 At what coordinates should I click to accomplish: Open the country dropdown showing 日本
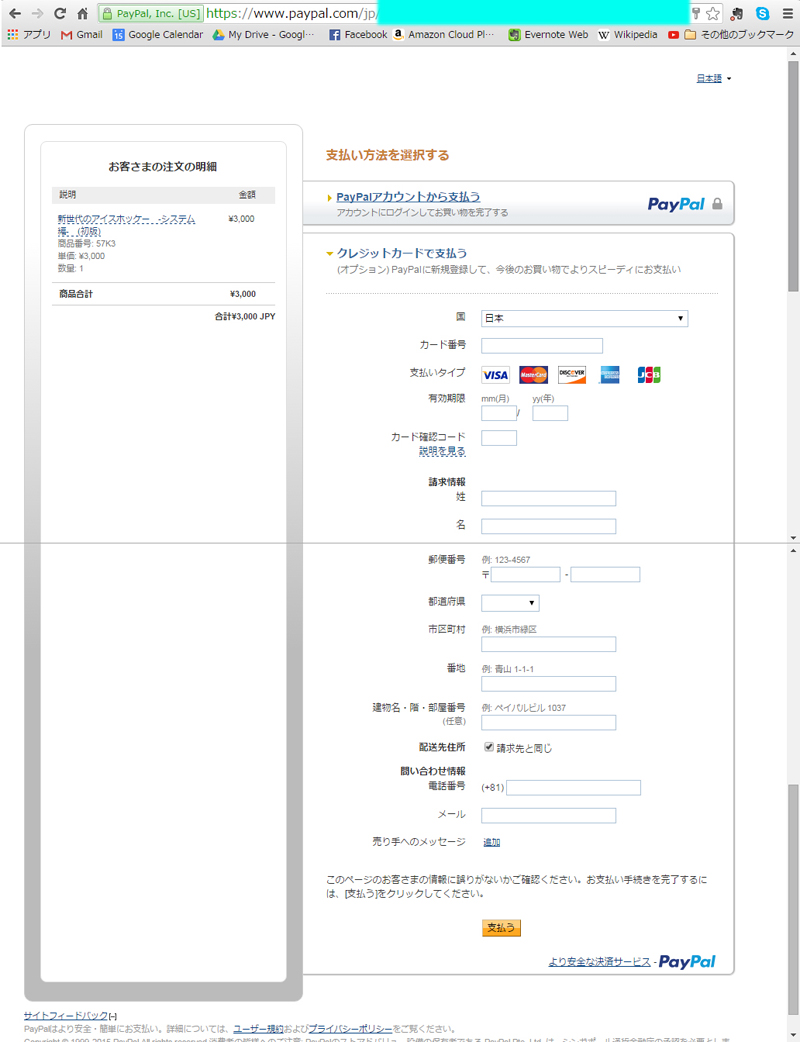584,318
